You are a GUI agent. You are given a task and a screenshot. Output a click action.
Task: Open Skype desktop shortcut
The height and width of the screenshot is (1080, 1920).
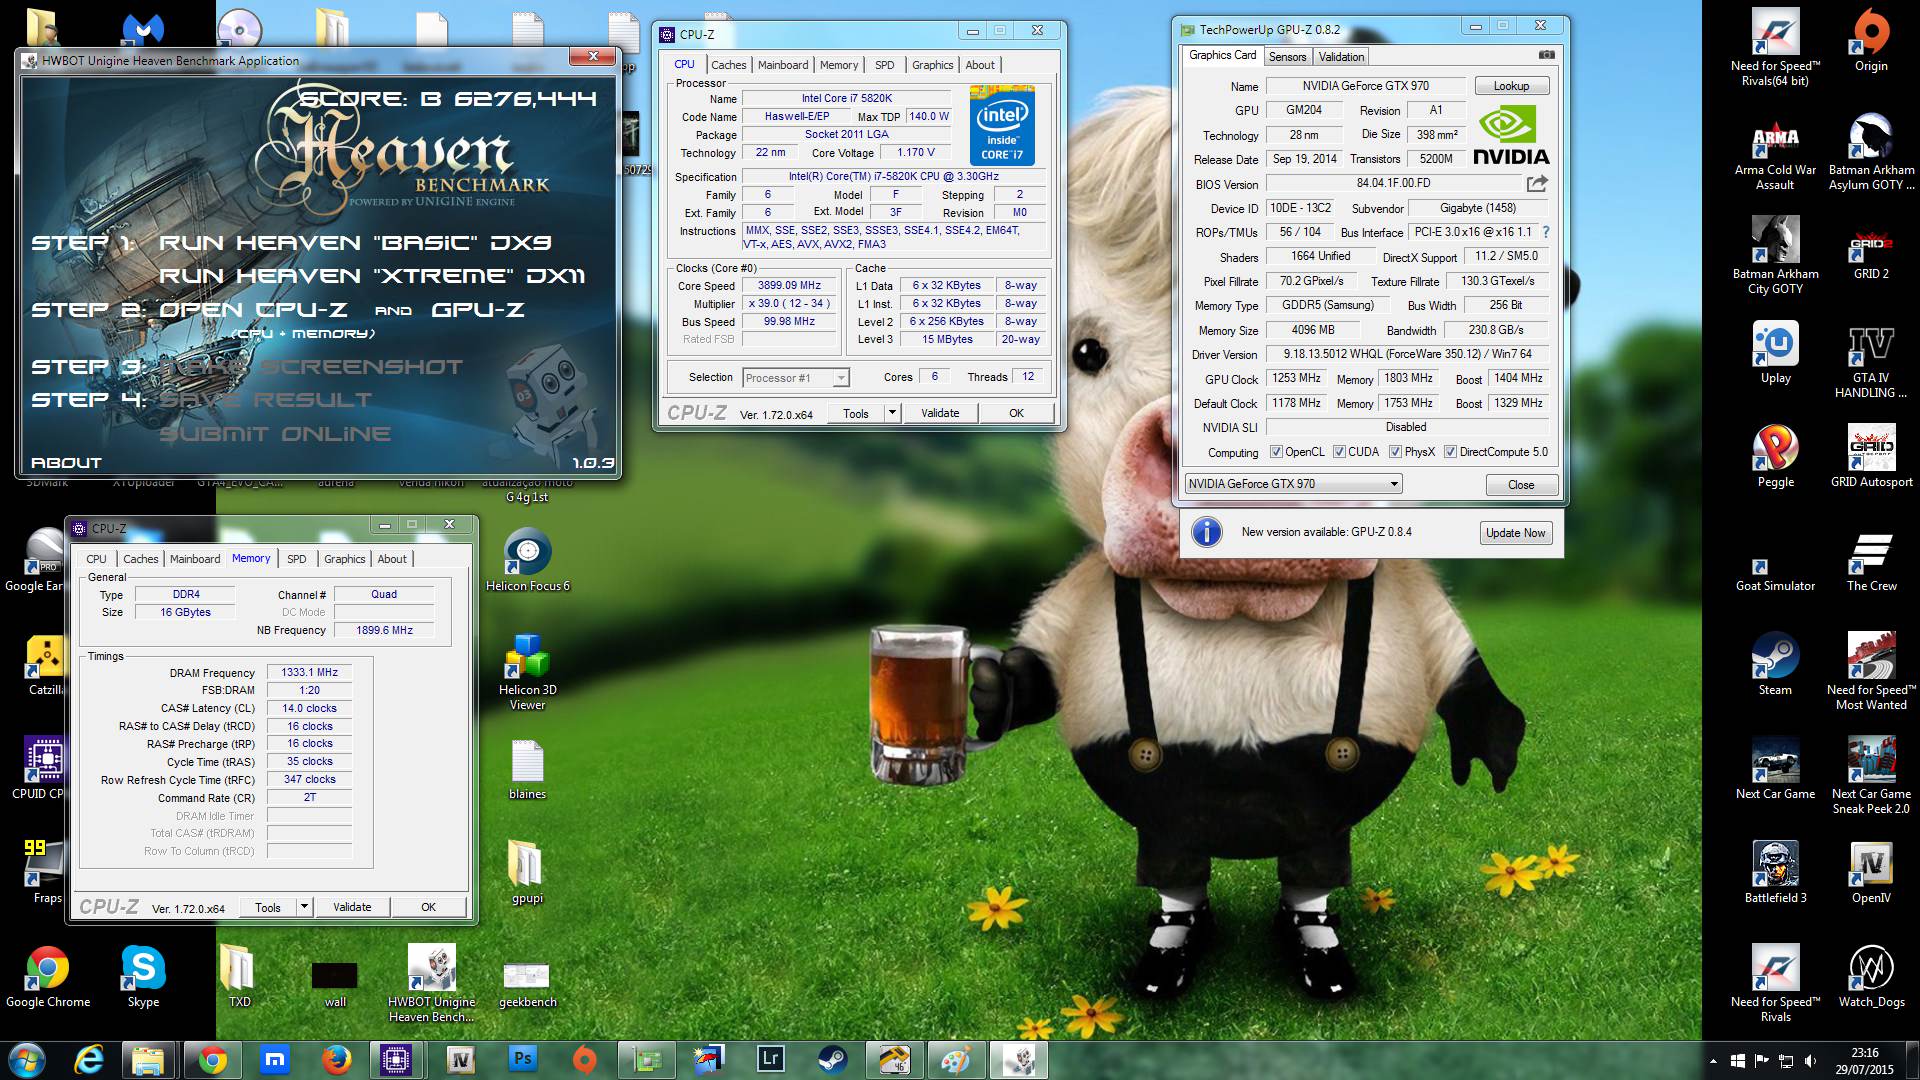click(143, 976)
